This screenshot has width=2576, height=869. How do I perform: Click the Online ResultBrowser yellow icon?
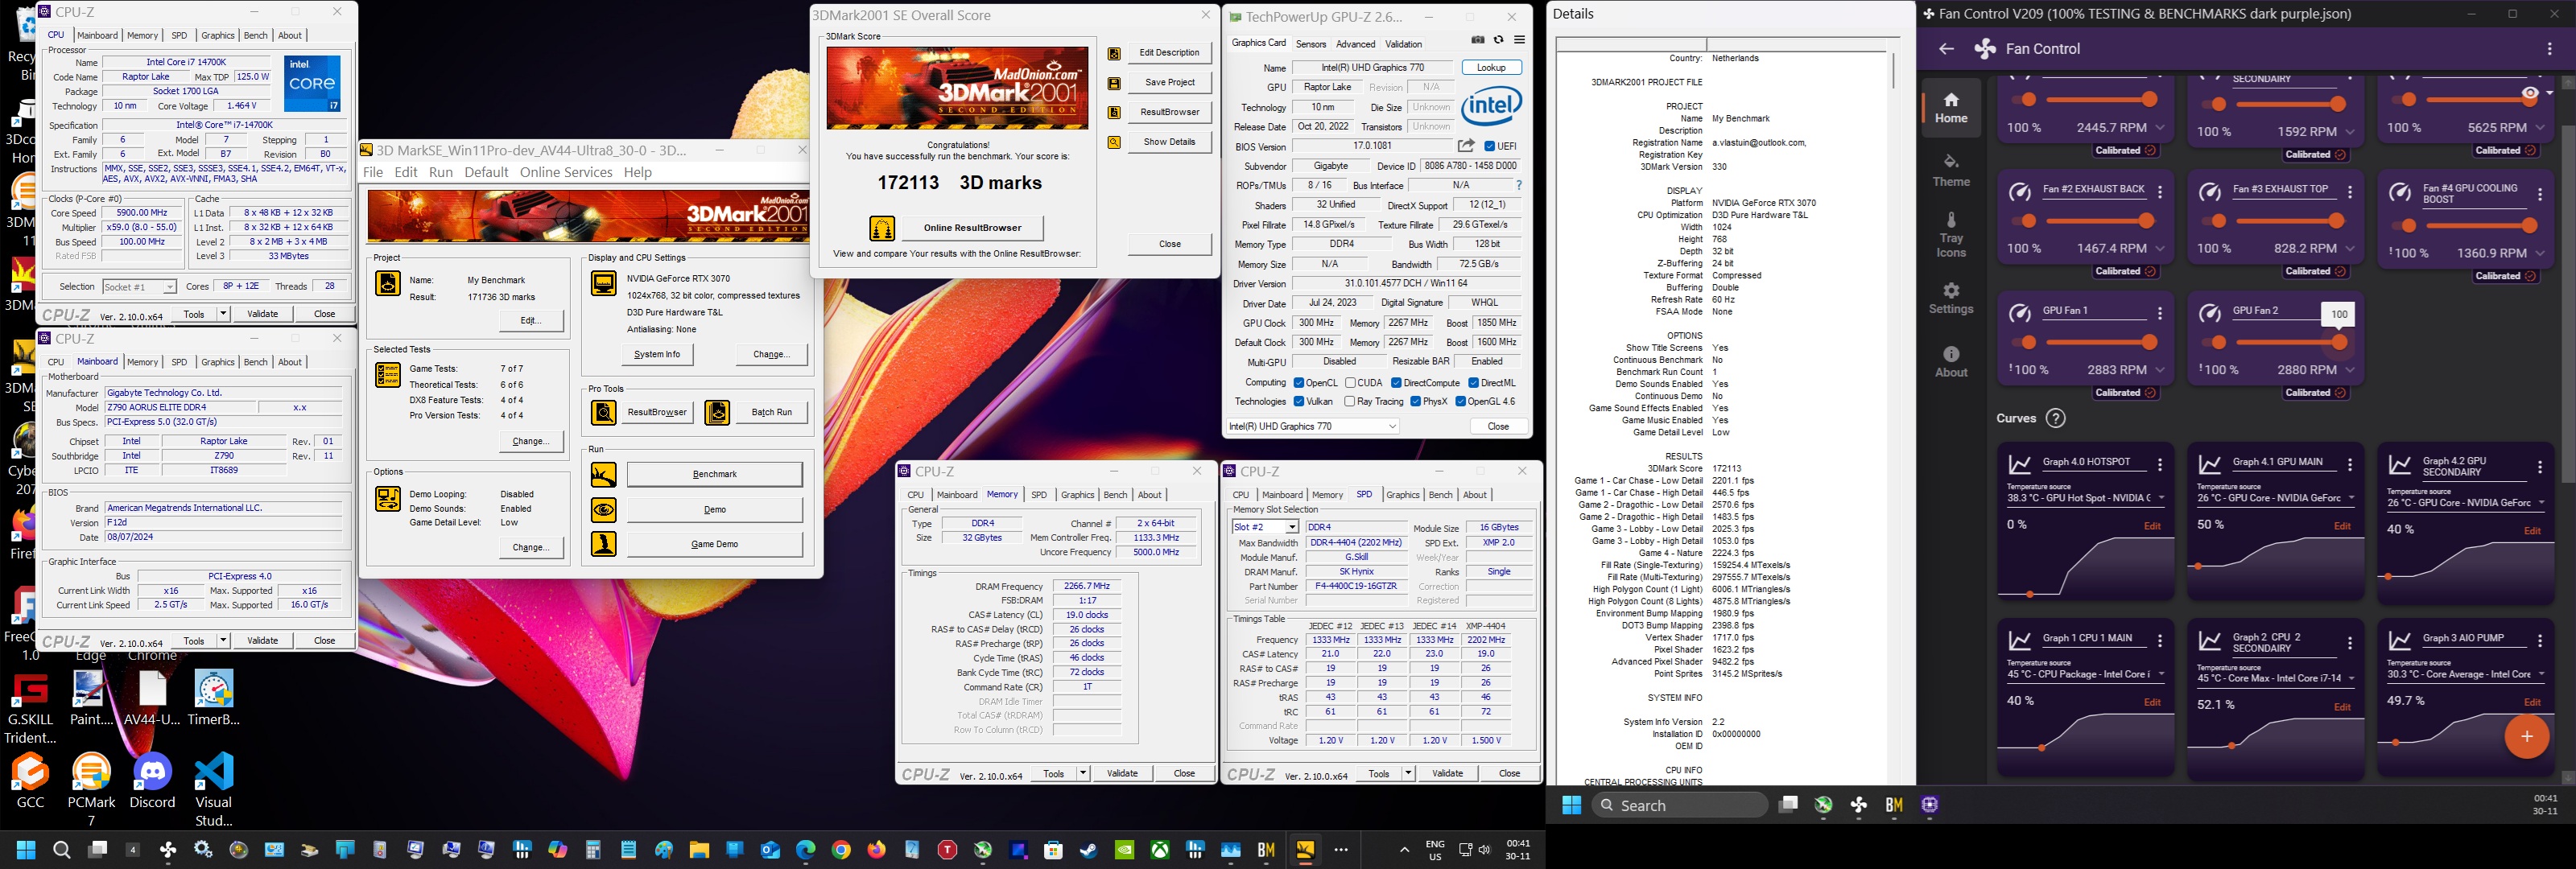pos(882,228)
